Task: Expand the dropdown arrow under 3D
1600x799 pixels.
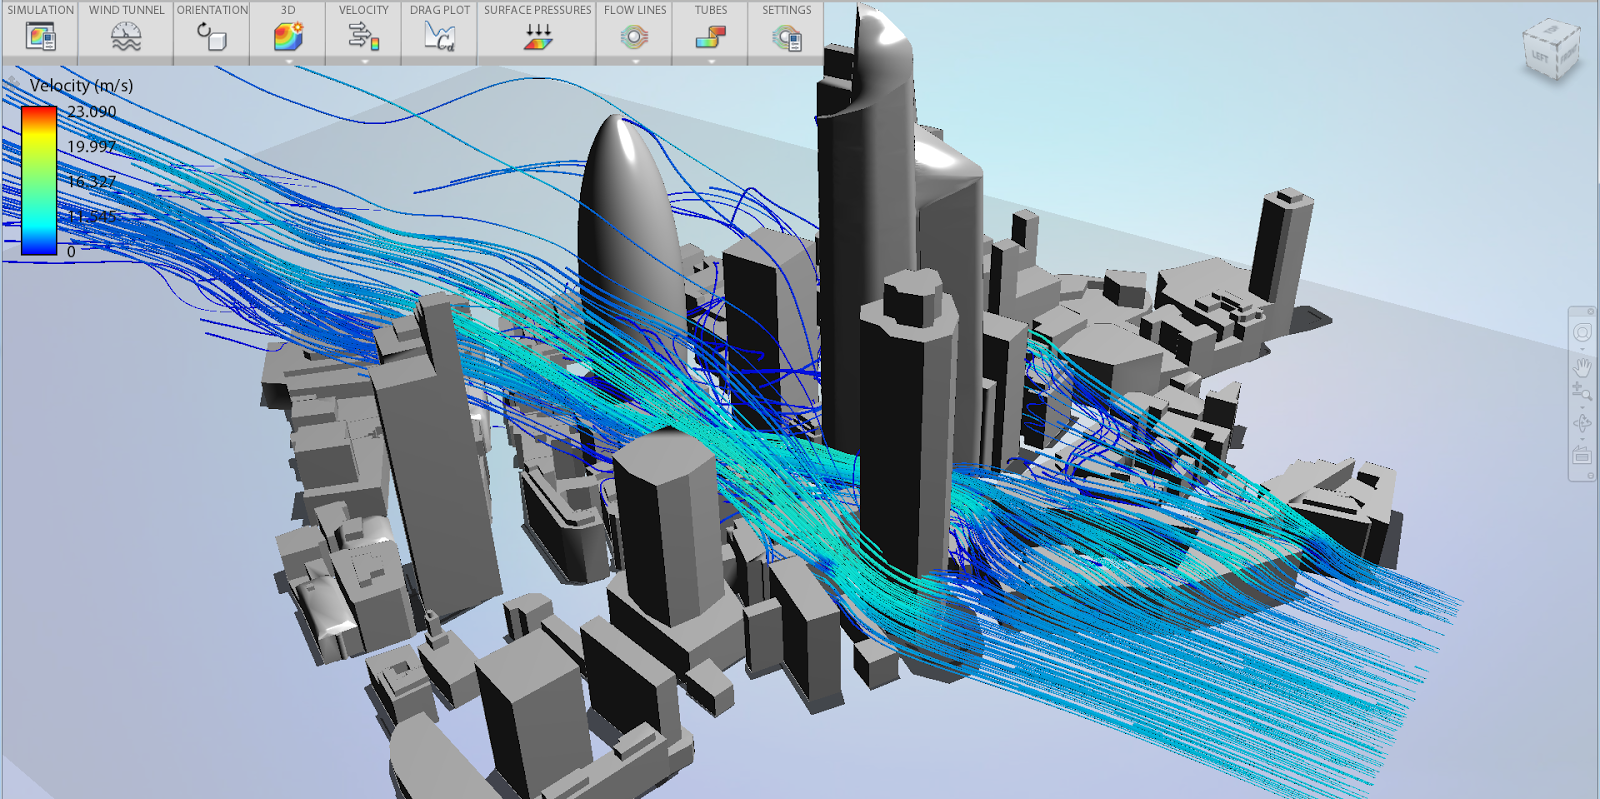Action: point(288,62)
